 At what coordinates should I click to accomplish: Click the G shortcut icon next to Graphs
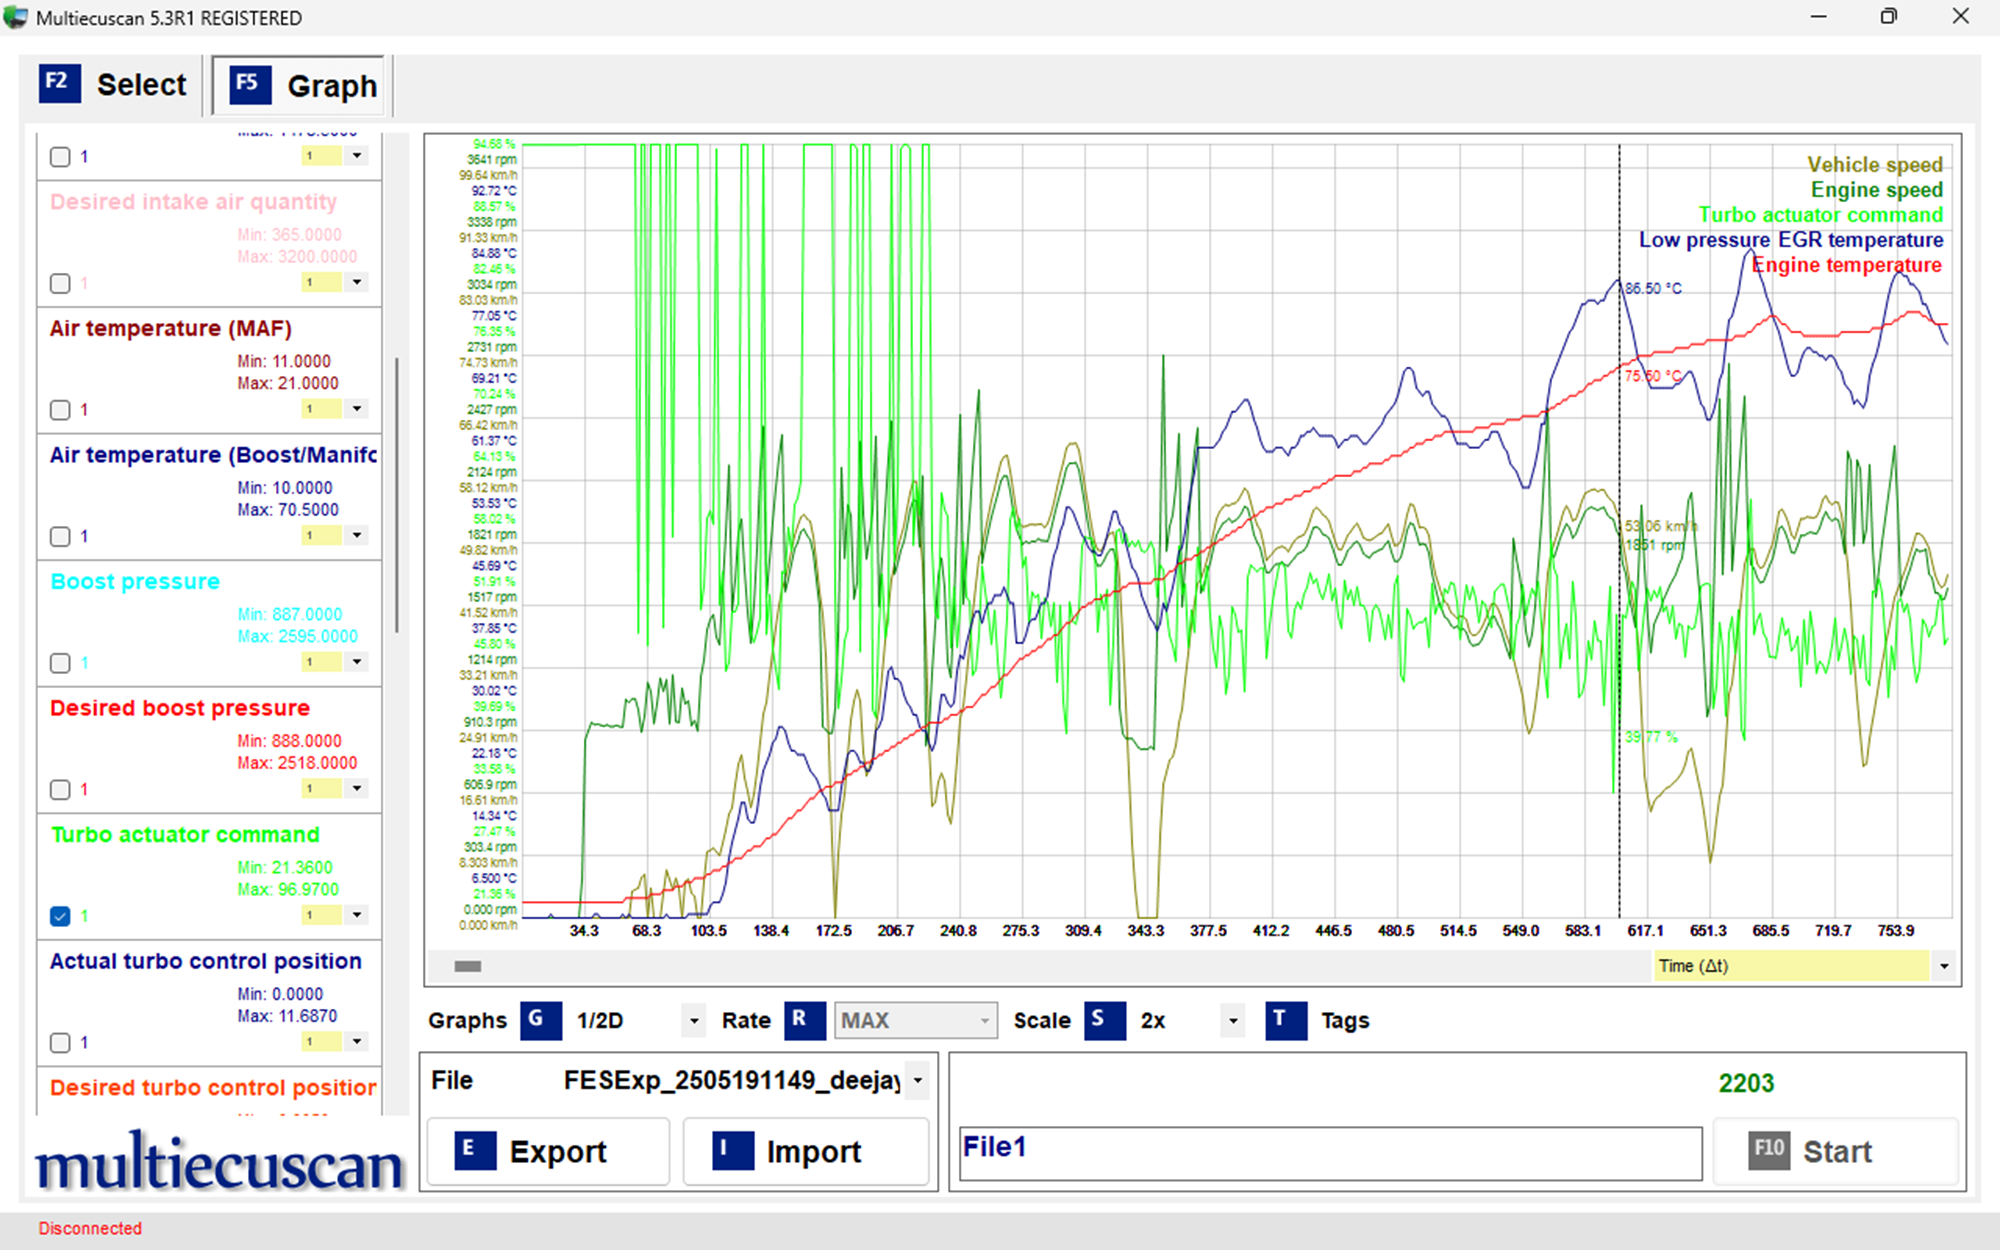(x=540, y=1020)
